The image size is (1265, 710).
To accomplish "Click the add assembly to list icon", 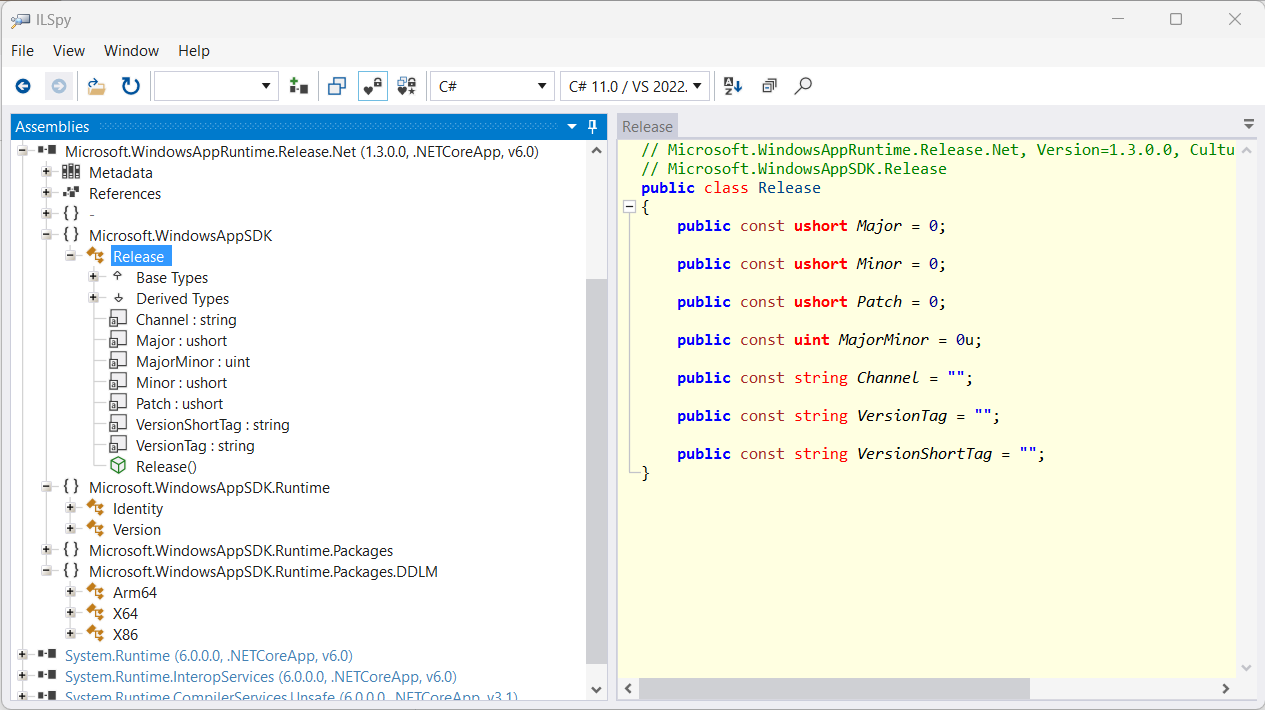I will [298, 86].
